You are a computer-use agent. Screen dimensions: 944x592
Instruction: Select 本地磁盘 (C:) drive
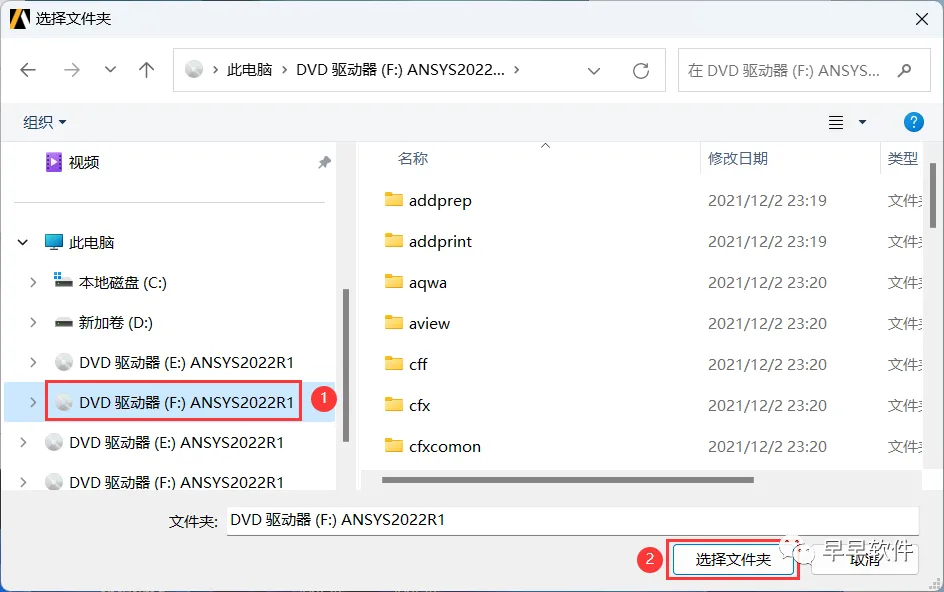122,282
